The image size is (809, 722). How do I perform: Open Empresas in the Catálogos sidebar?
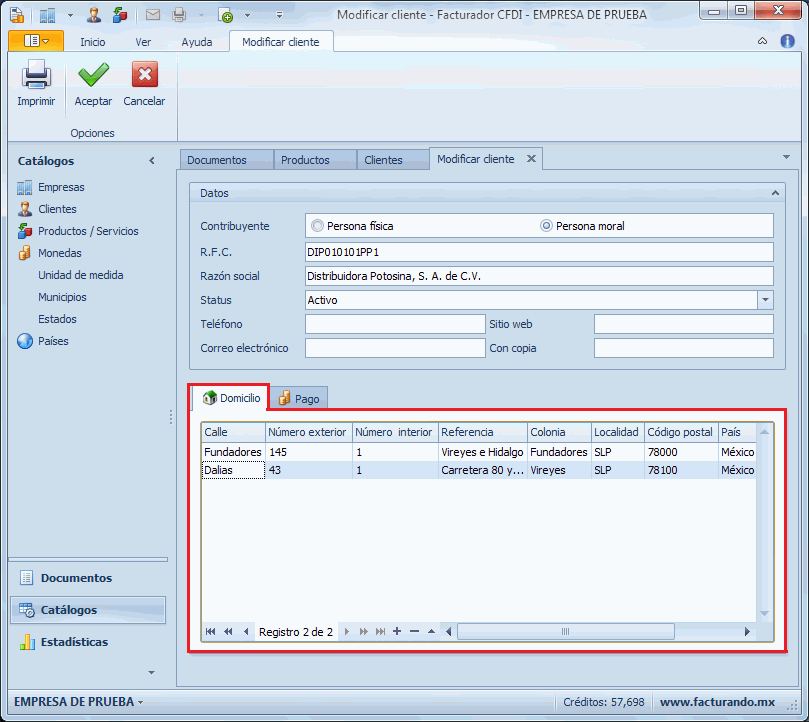tap(60, 187)
